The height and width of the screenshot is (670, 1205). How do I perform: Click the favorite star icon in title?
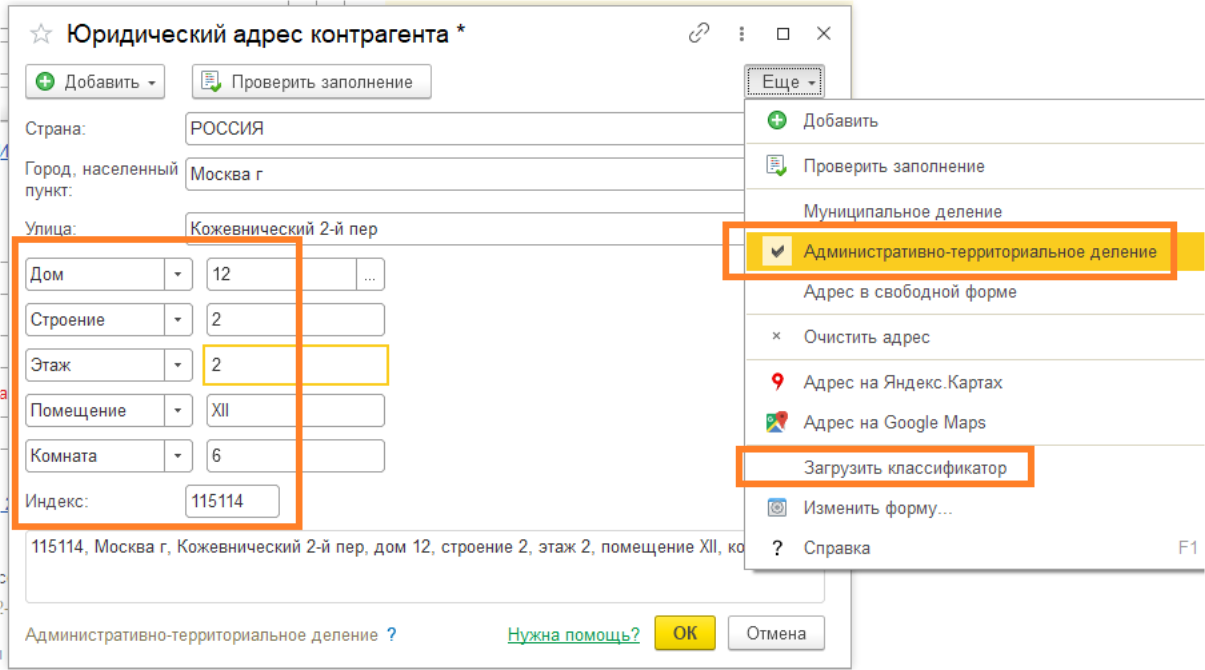[41, 35]
